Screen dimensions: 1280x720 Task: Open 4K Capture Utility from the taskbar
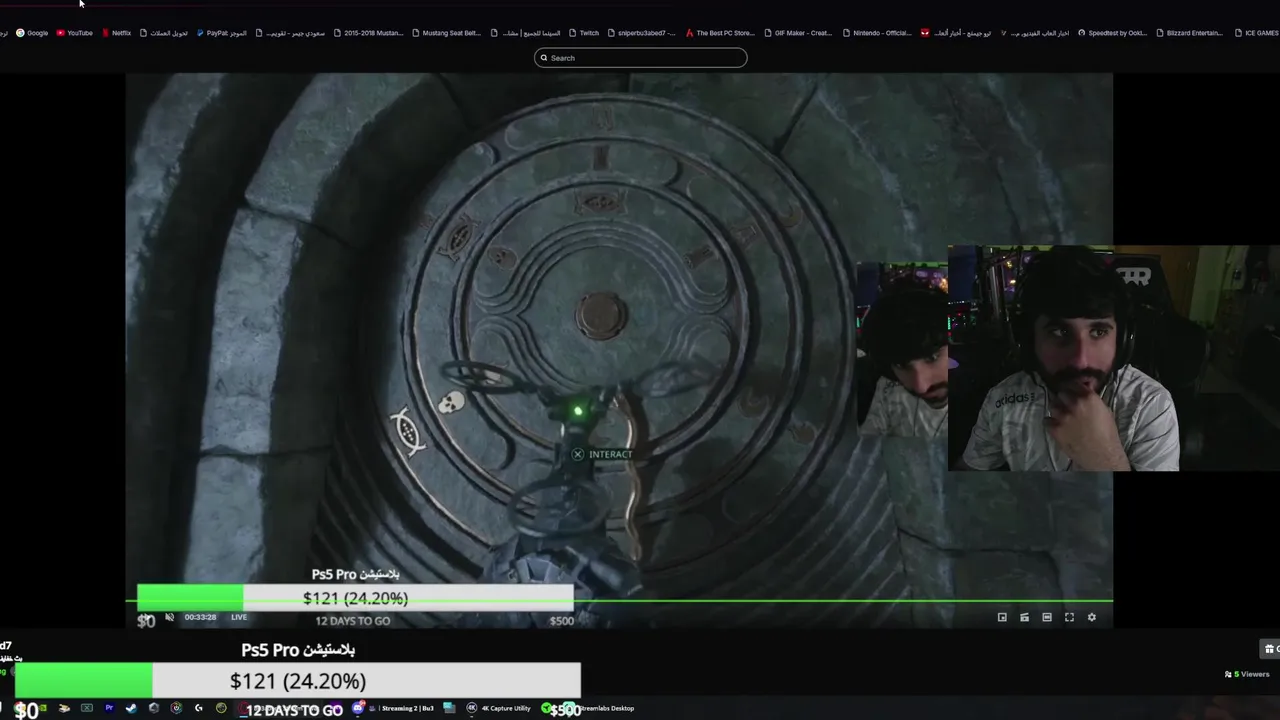click(x=499, y=708)
